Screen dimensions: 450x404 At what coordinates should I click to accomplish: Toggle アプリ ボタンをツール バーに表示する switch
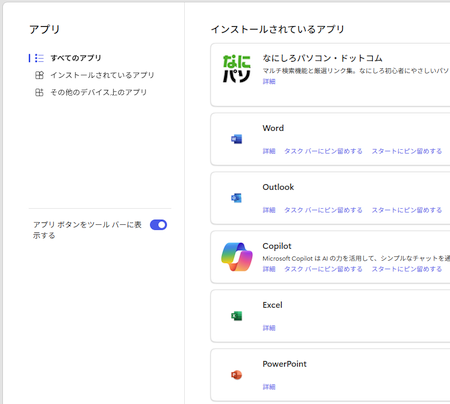pos(158,225)
